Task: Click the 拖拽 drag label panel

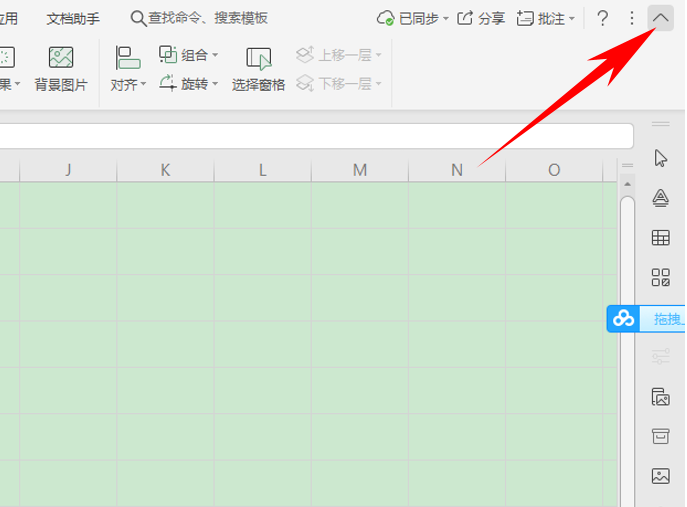Action: coord(663,319)
